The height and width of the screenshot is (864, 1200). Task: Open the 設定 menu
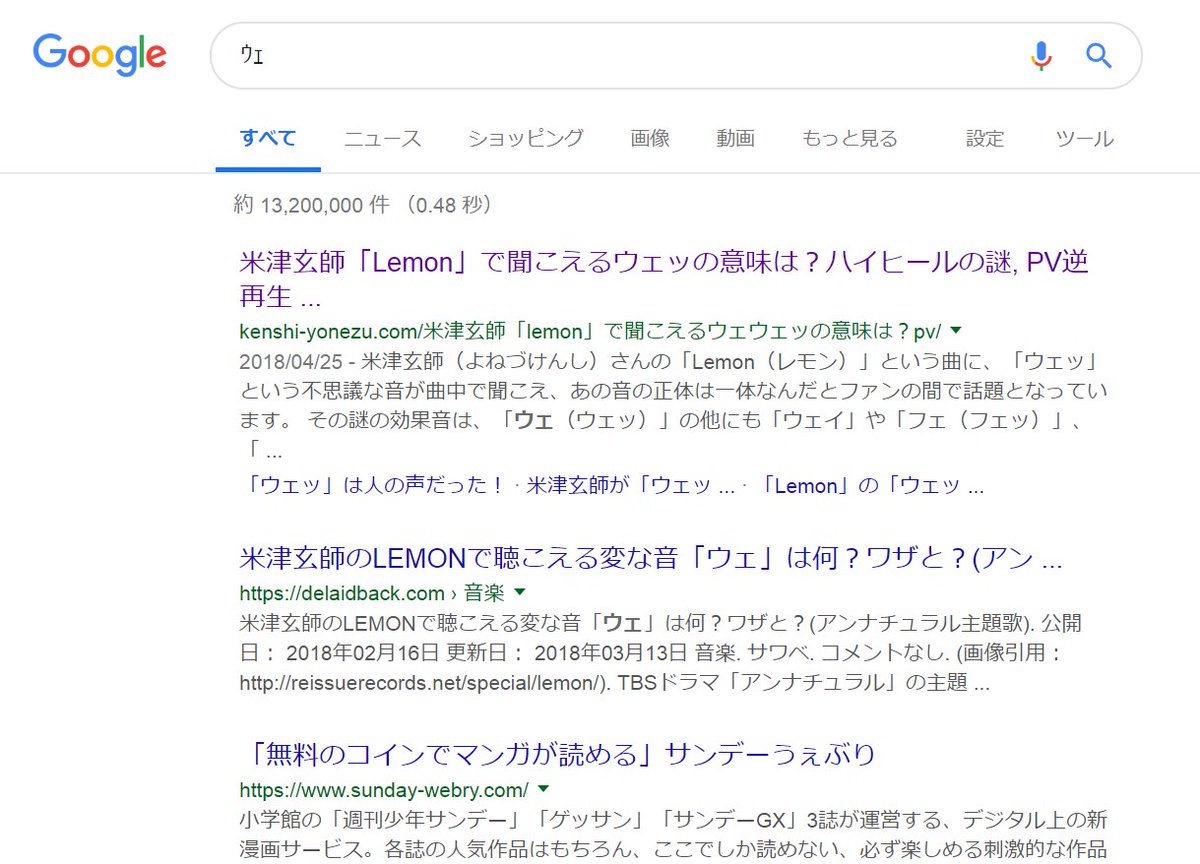985,139
